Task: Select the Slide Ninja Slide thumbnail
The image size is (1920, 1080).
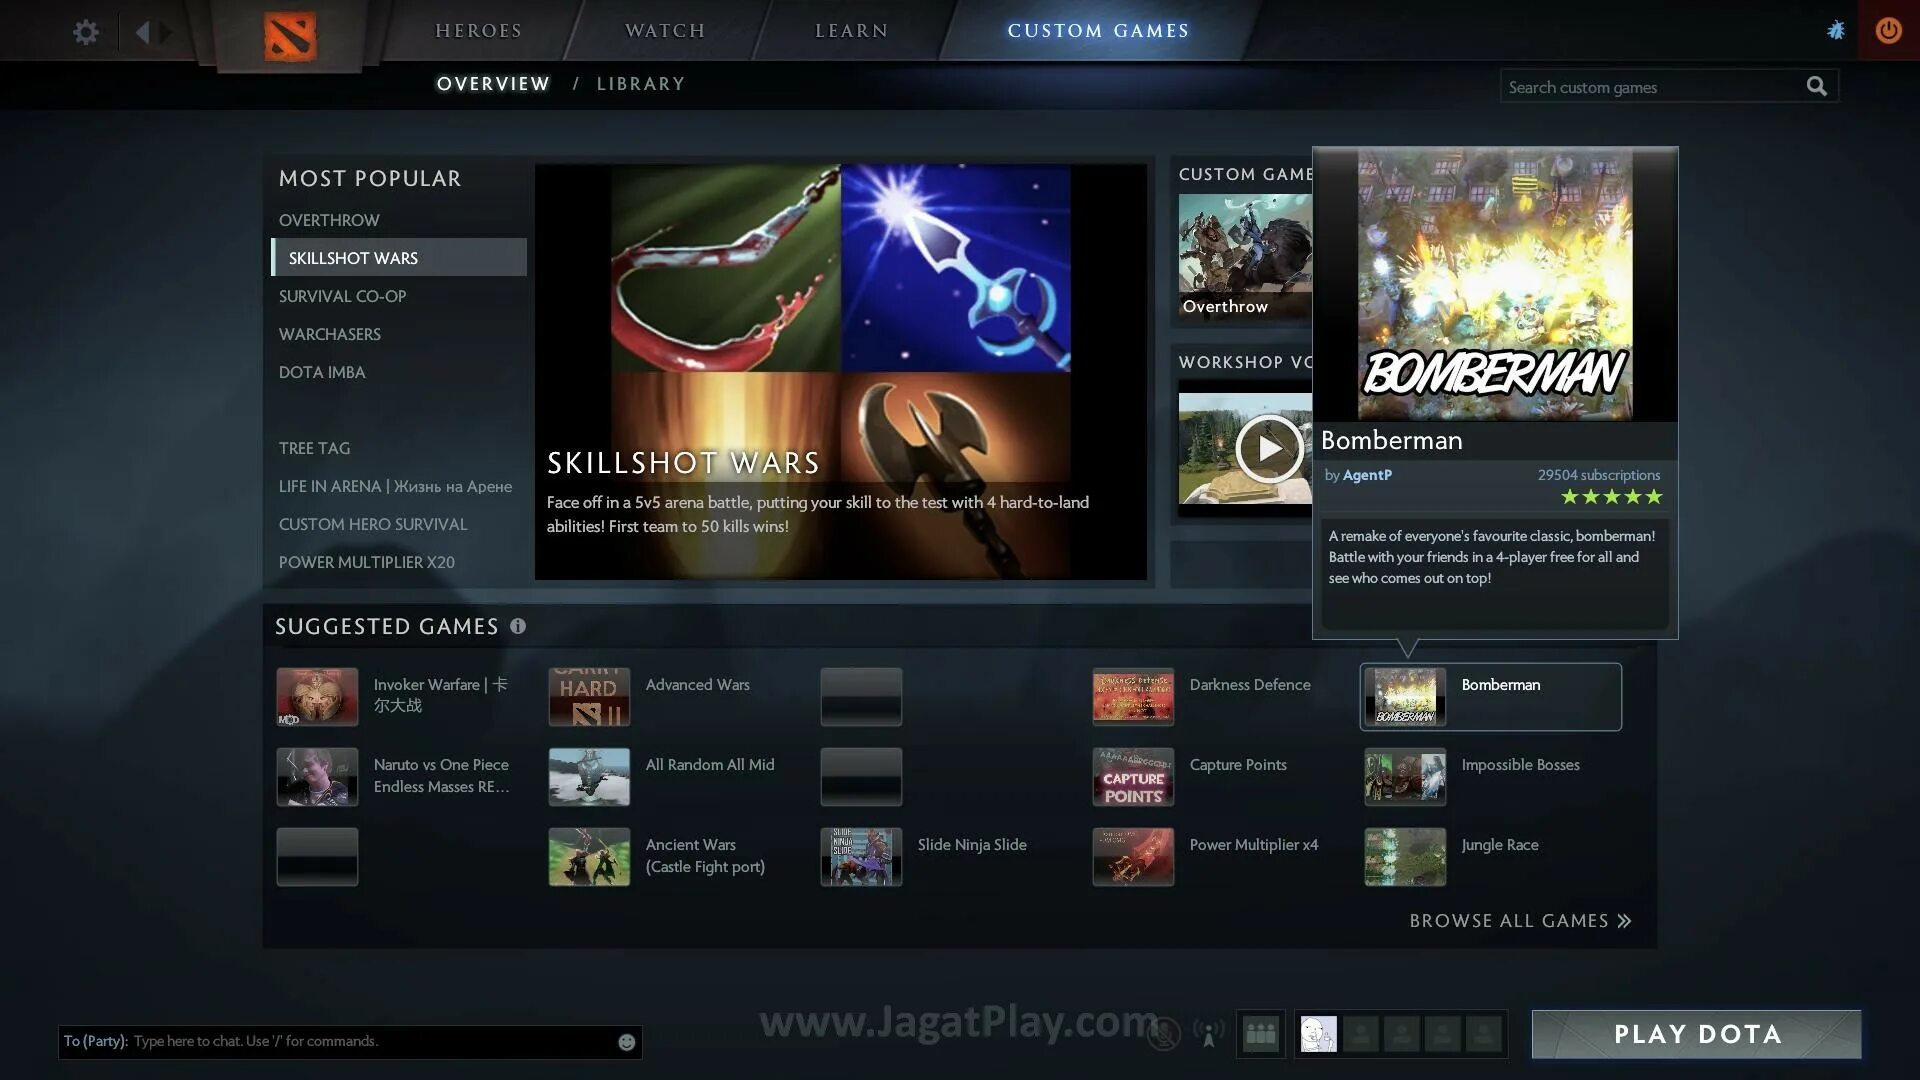Action: point(861,857)
